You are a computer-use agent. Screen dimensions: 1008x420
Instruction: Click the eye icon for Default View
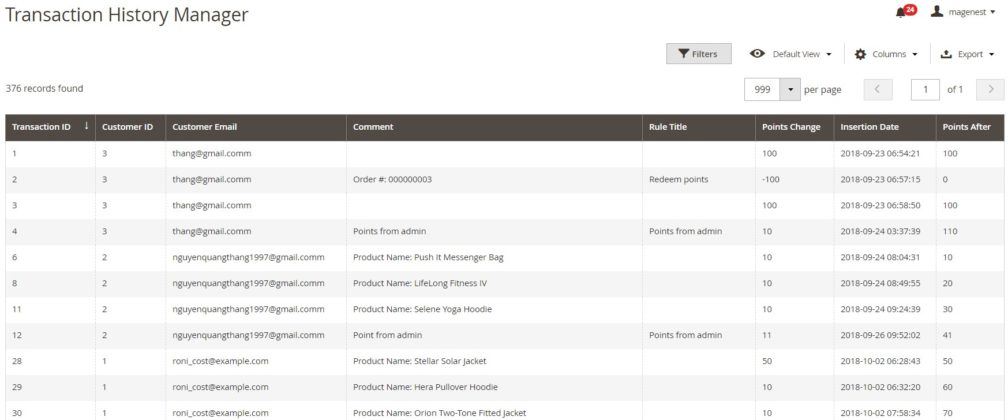[758, 54]
